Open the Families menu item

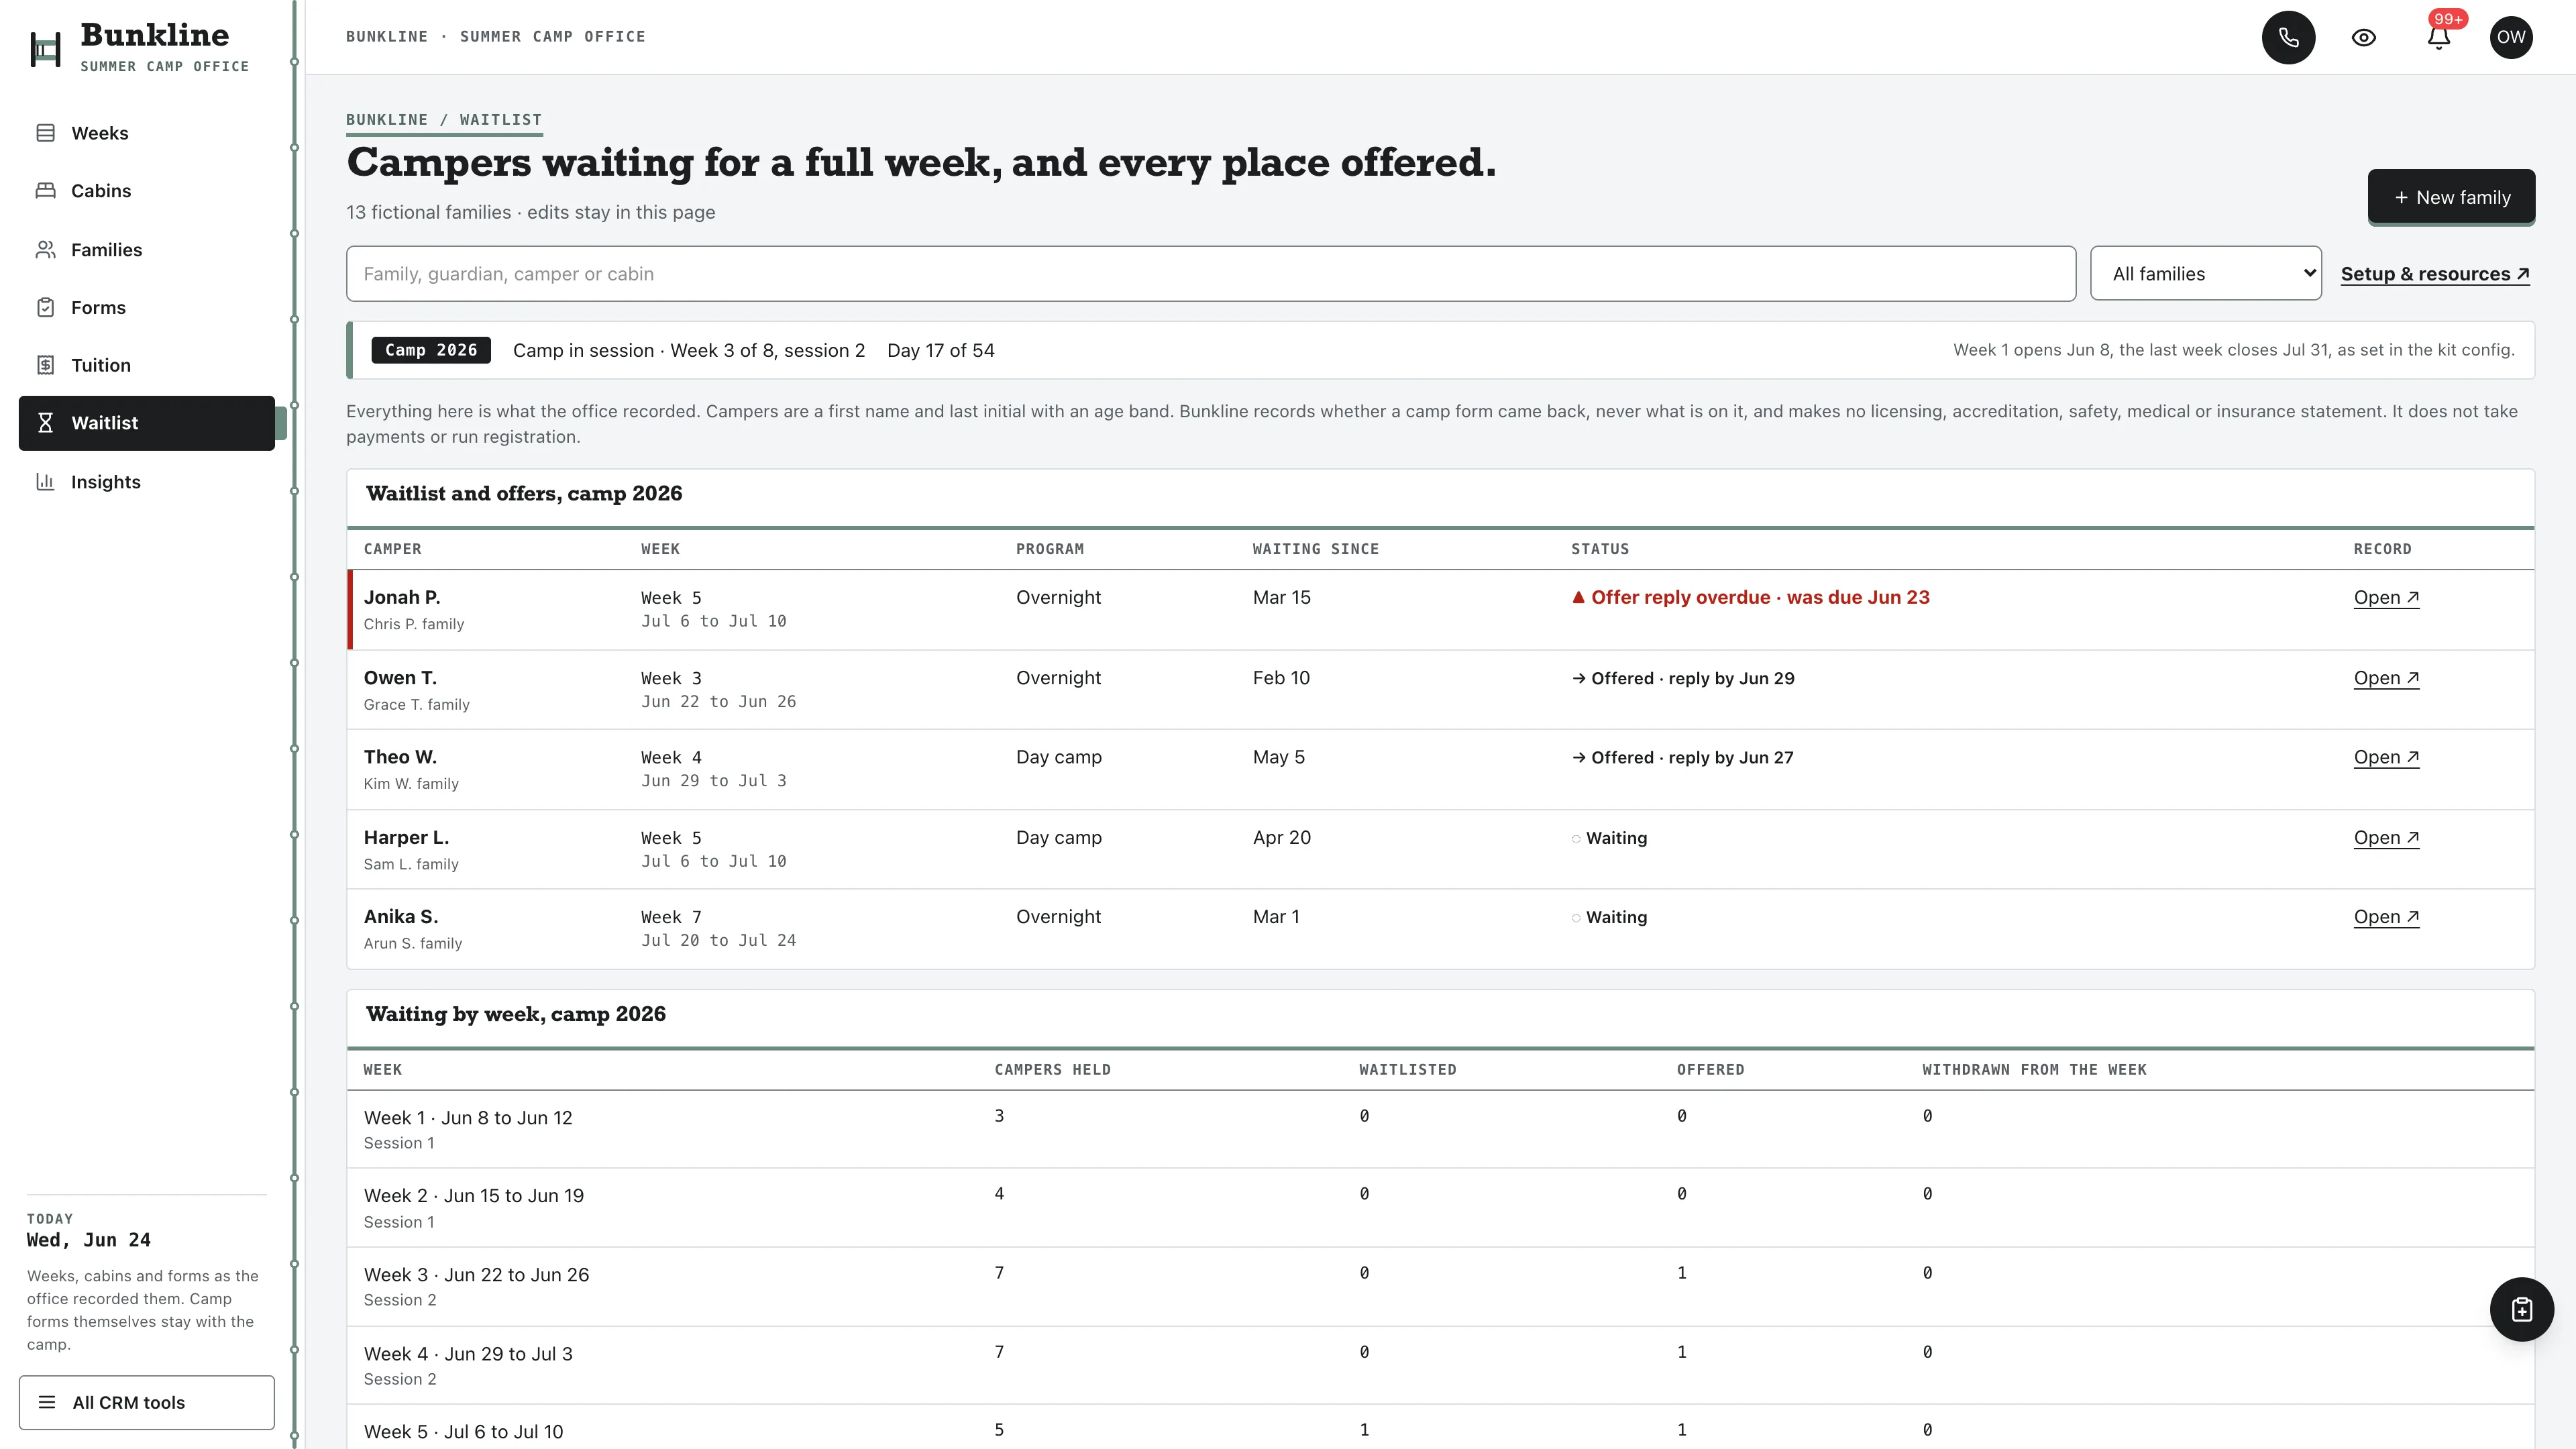(x=146, y=249)
